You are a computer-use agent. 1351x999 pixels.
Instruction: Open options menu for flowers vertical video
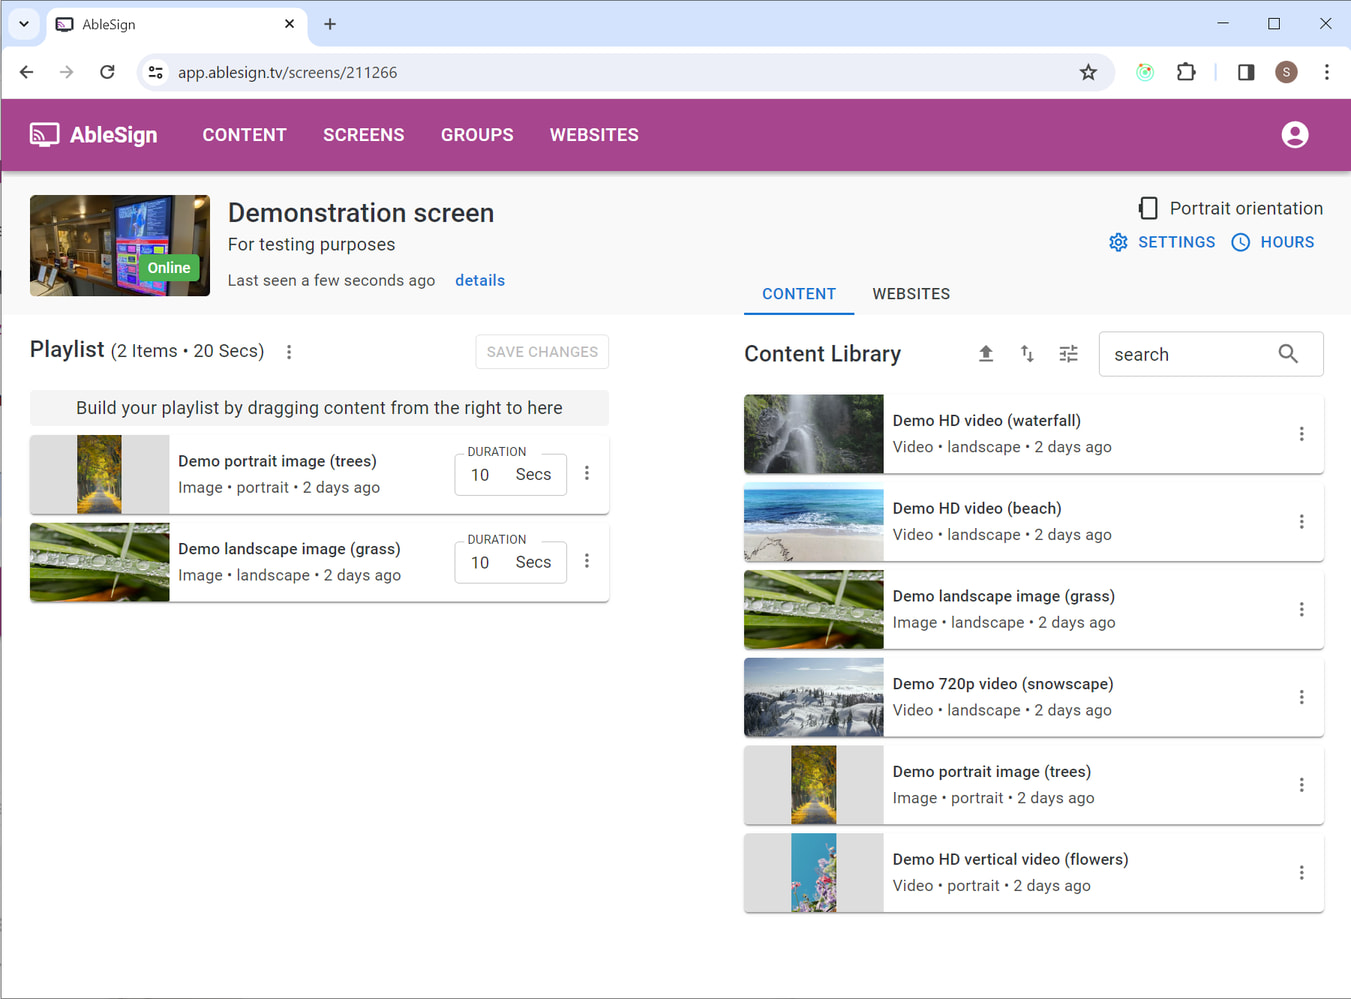point(1301,873)
